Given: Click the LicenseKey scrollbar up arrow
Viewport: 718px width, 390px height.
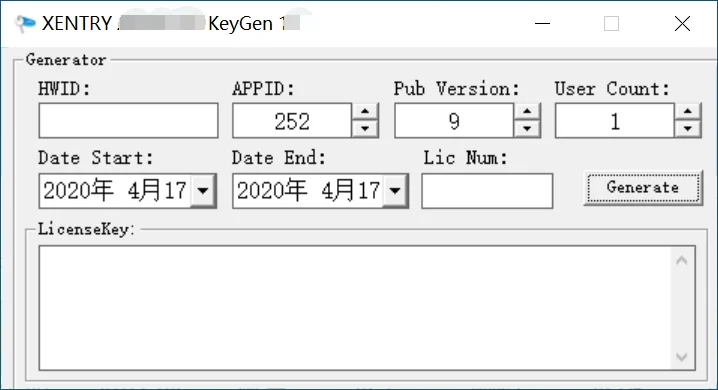Looking at the screenshot, I should [x=682, y=260].
